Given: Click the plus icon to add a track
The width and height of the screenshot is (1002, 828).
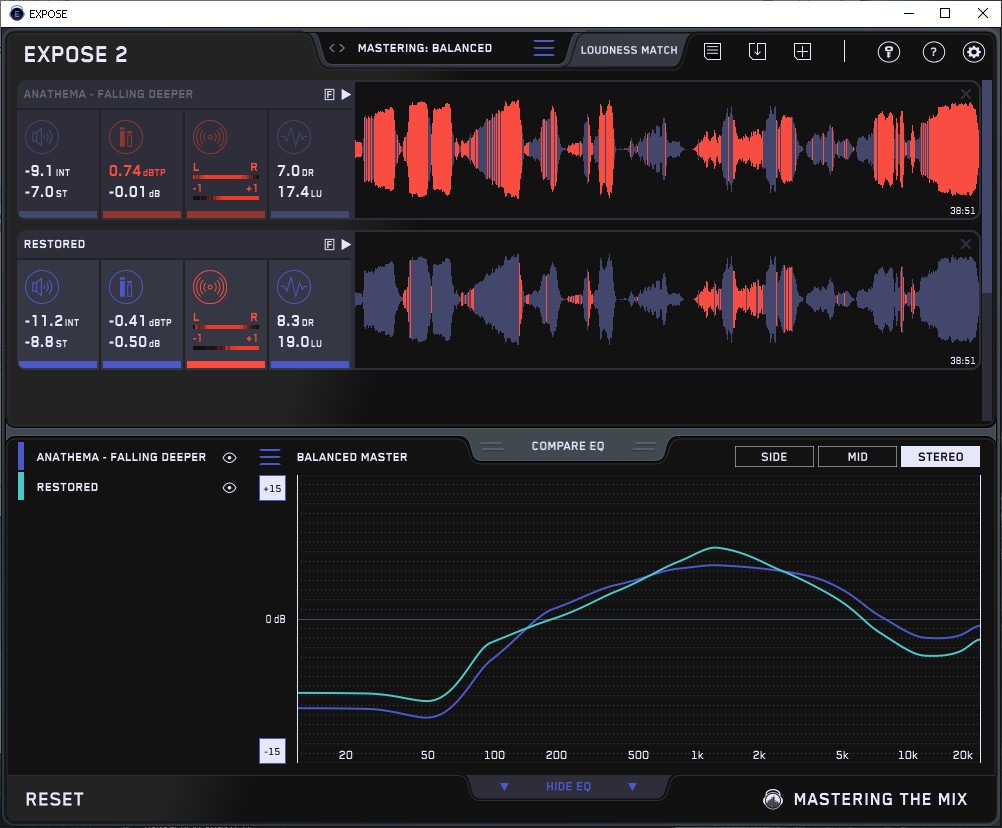Looking at the screenshot, I should (802, 51).
